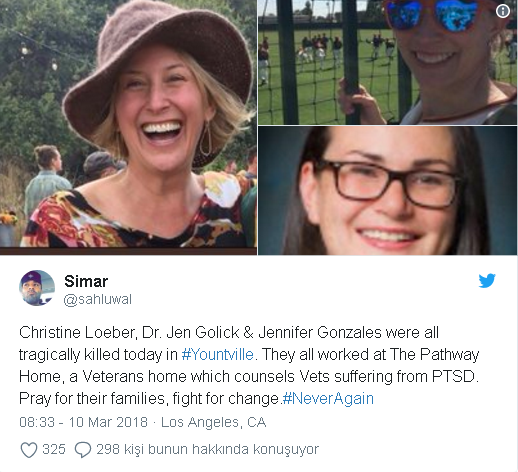Open the @sahluwal handle link

(97, 299)
